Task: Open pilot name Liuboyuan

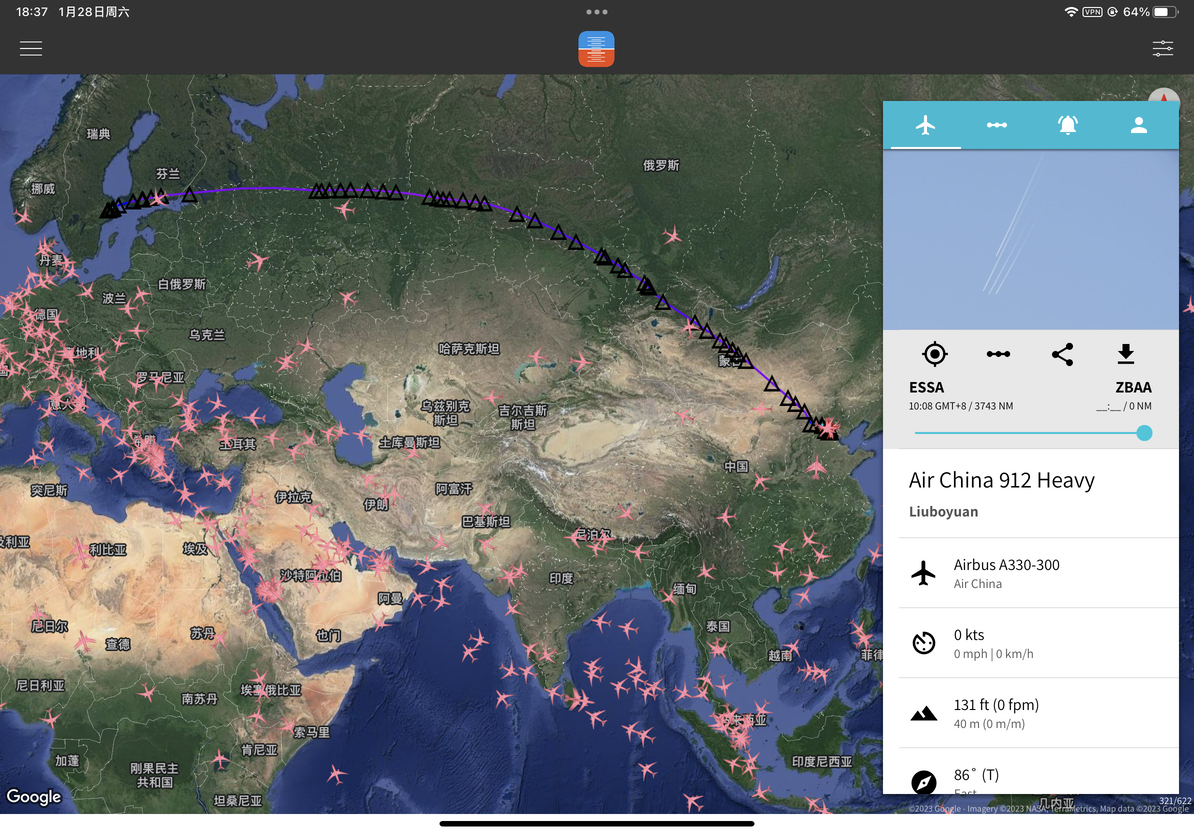Action: point(943,512)
